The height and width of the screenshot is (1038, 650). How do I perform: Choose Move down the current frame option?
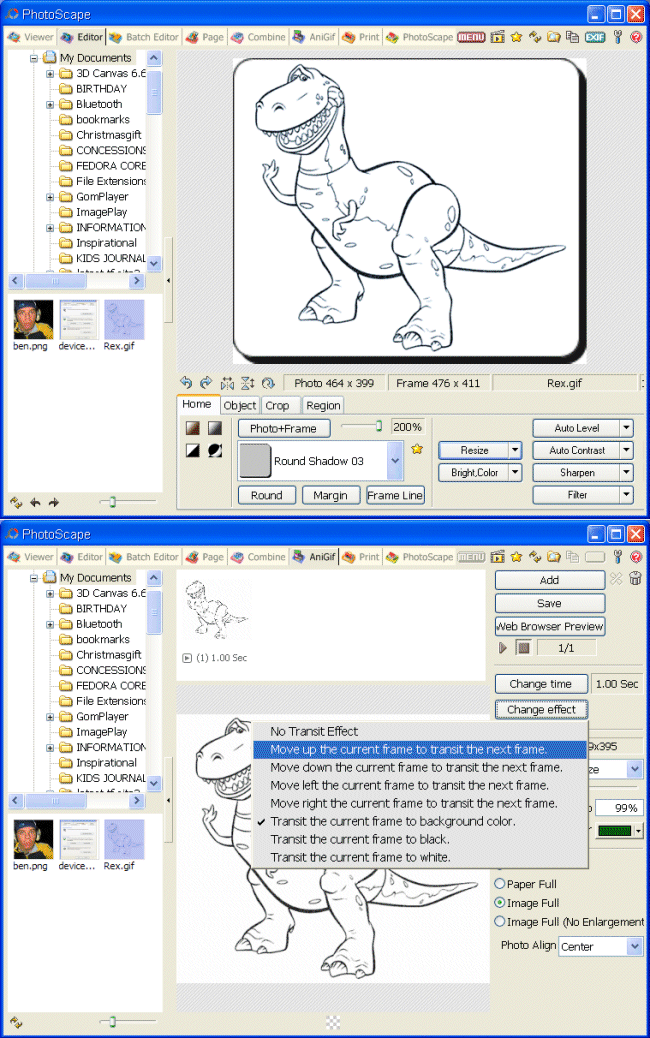click(420, 767)
